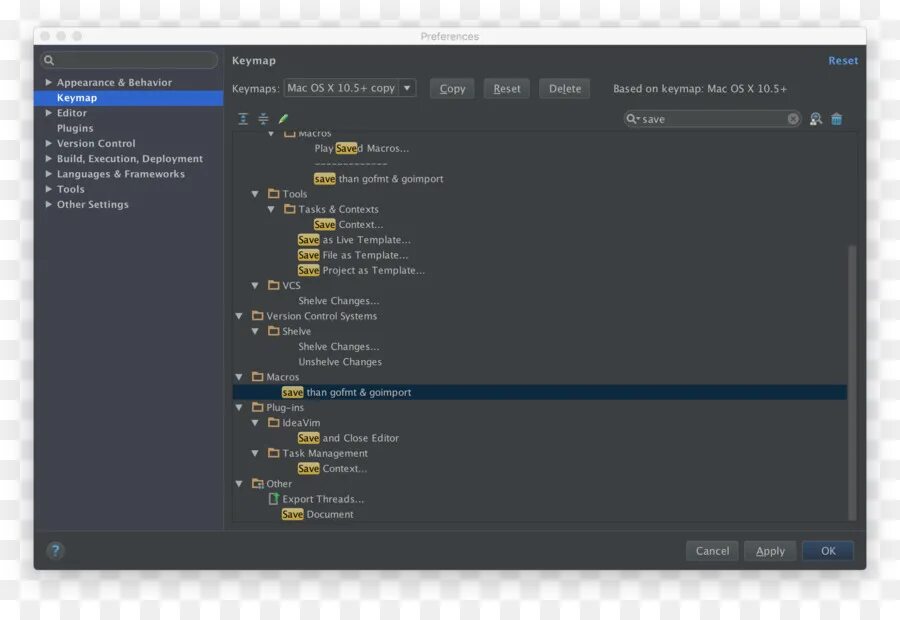The width and height of the screenshot is (900, 620).
Task: Select 'Save Context...' under Task Management
Action: click(x=332, y=468)
